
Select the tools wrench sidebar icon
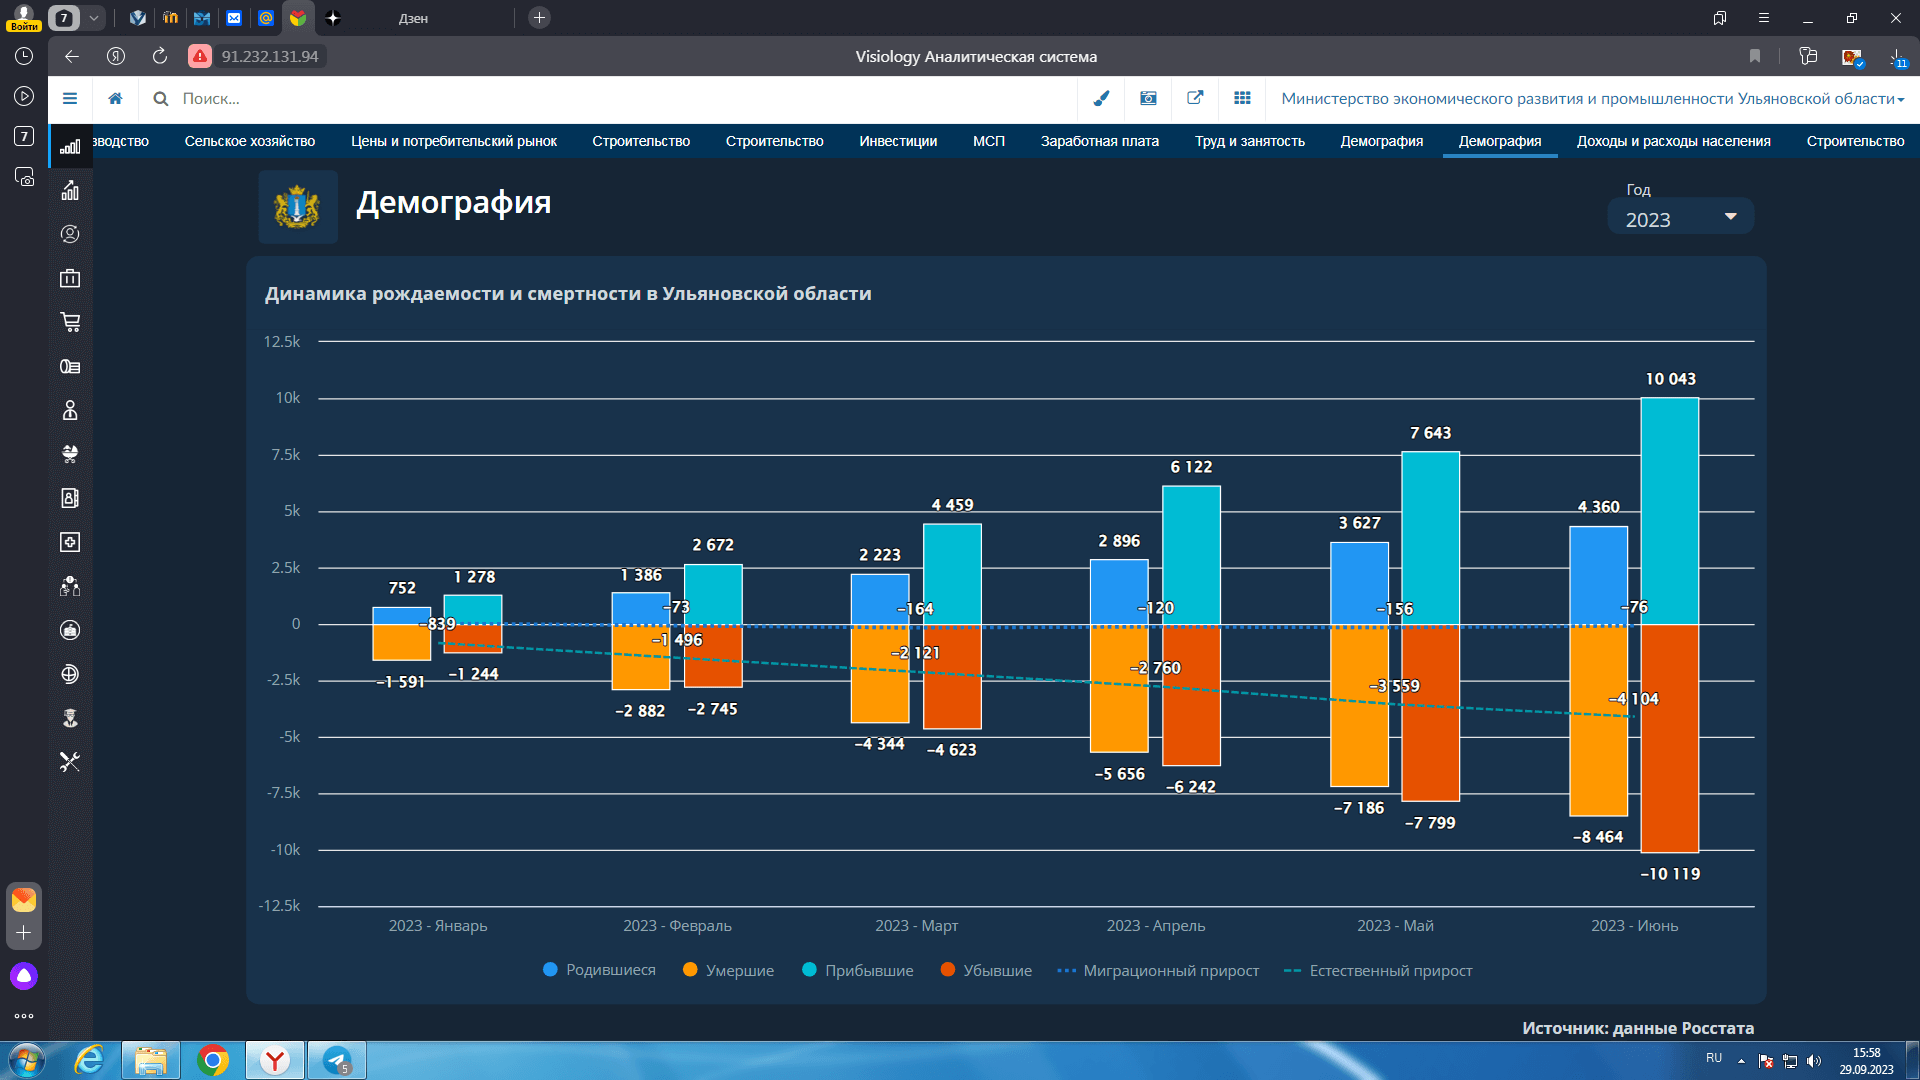pyautogui.click(x=70, y=762)
